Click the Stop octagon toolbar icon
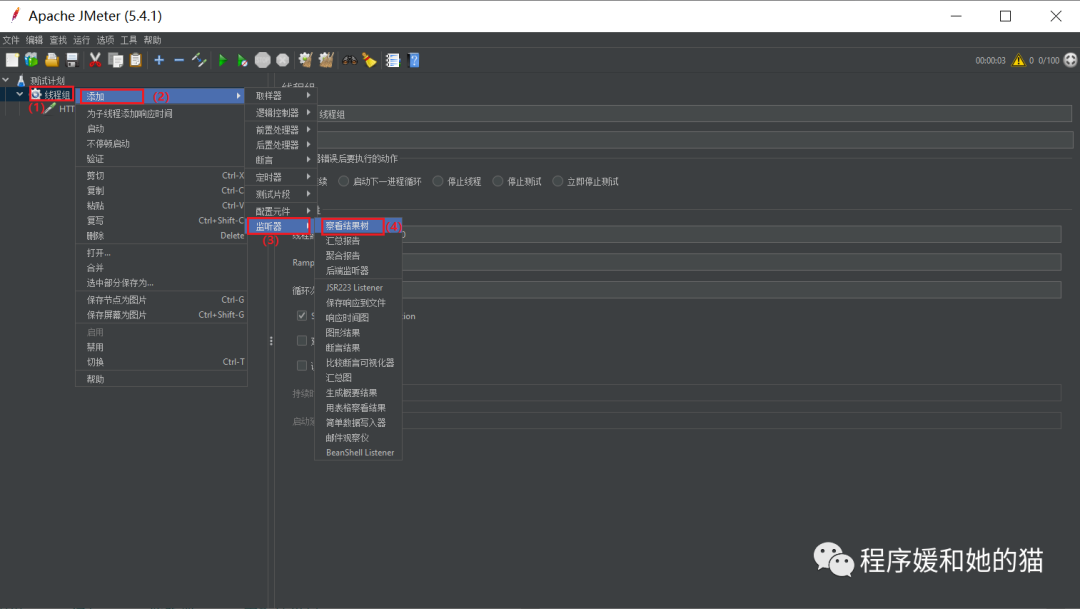The height and width of the screenshot is (609, 1080). click(262, 61)
